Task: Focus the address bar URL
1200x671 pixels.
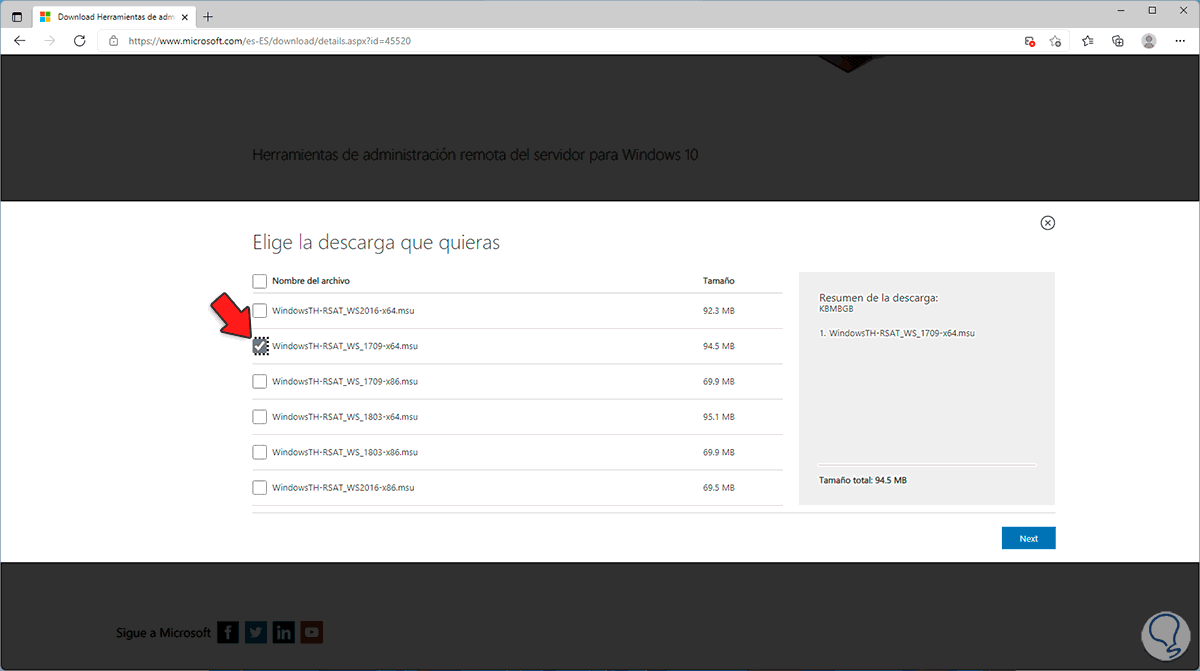Action: click(269, 41)
